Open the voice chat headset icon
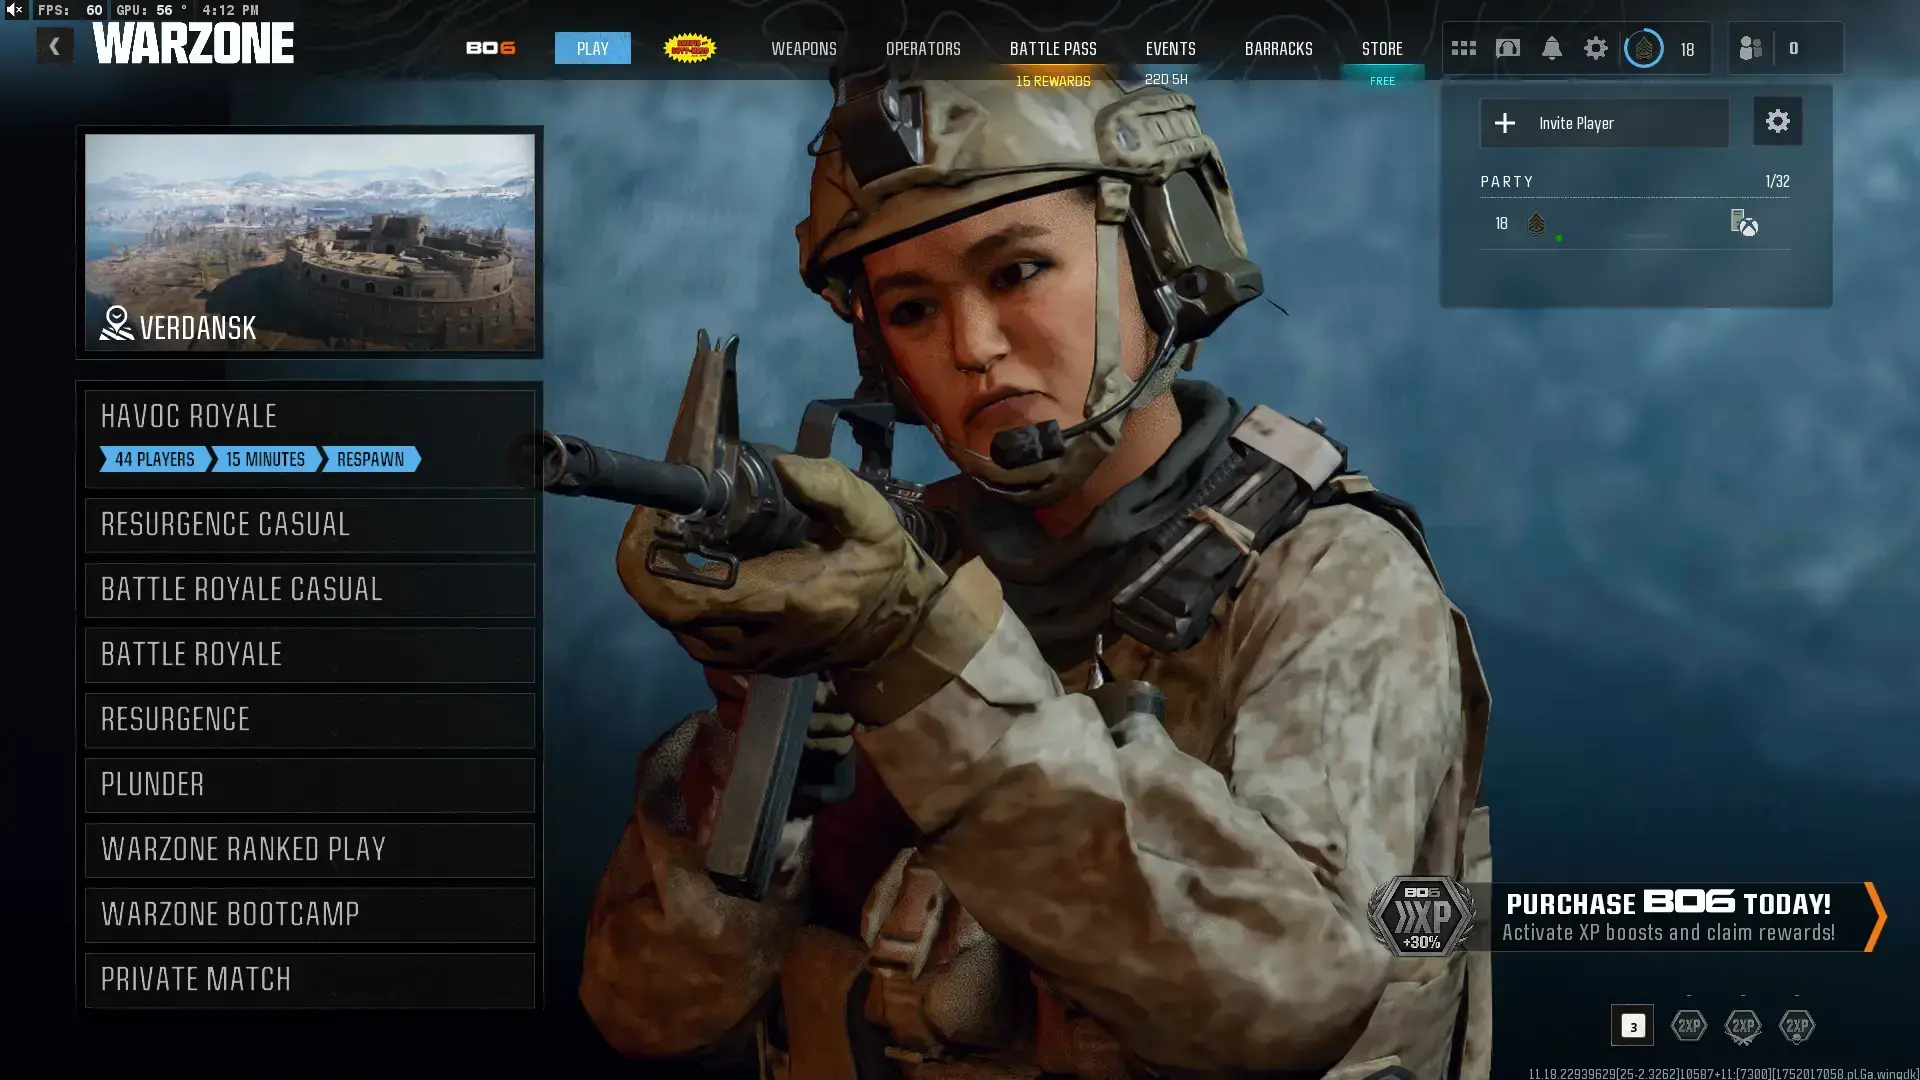1920x1080 pixels. pyautogui.click(x=1507, y=48)
